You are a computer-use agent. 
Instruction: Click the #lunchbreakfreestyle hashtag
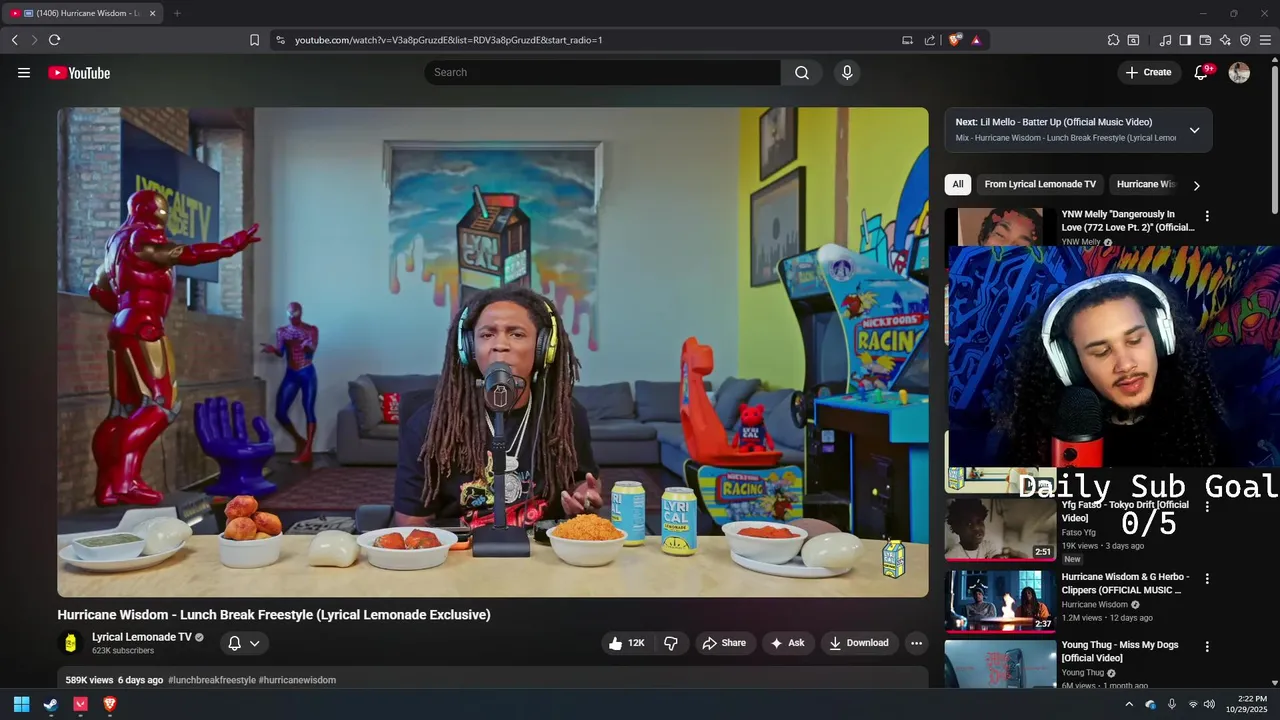pyautogui.click(x=212, y=680)
